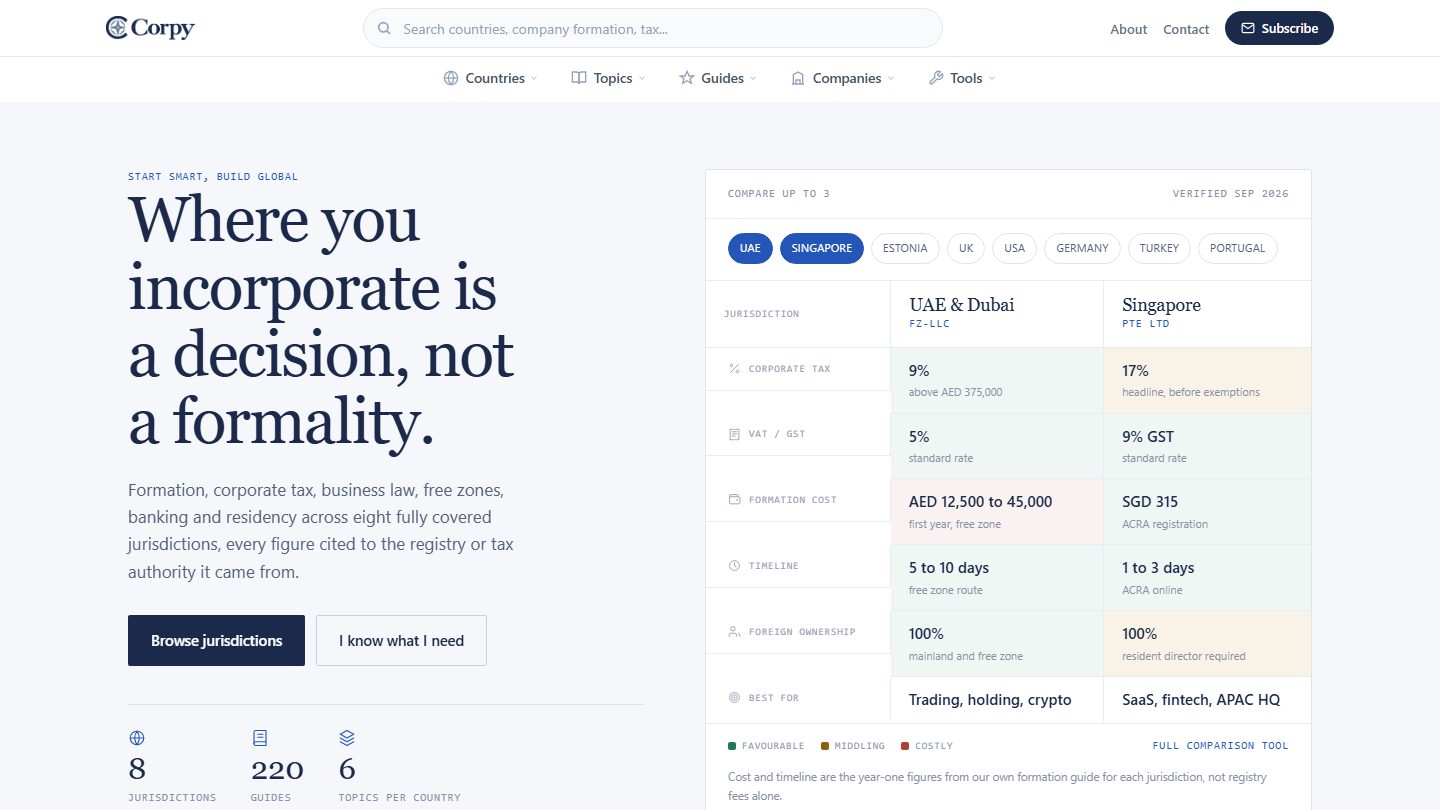Toggle the UK comparison chip

[x=966, y=248]
